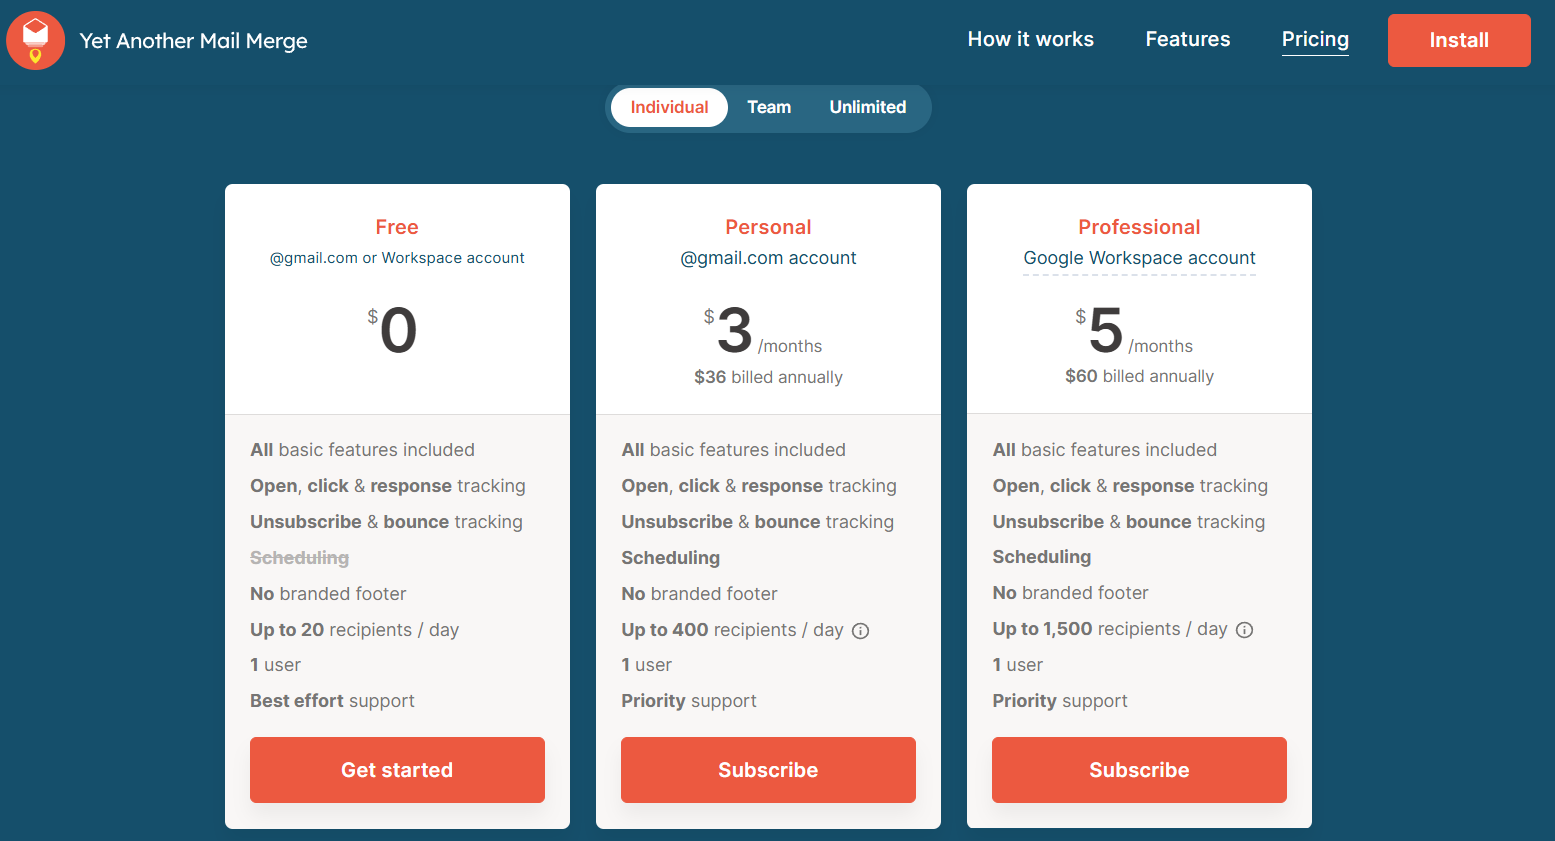Click 'Open, click & response tracking' in Personal plan

(758, 486)
